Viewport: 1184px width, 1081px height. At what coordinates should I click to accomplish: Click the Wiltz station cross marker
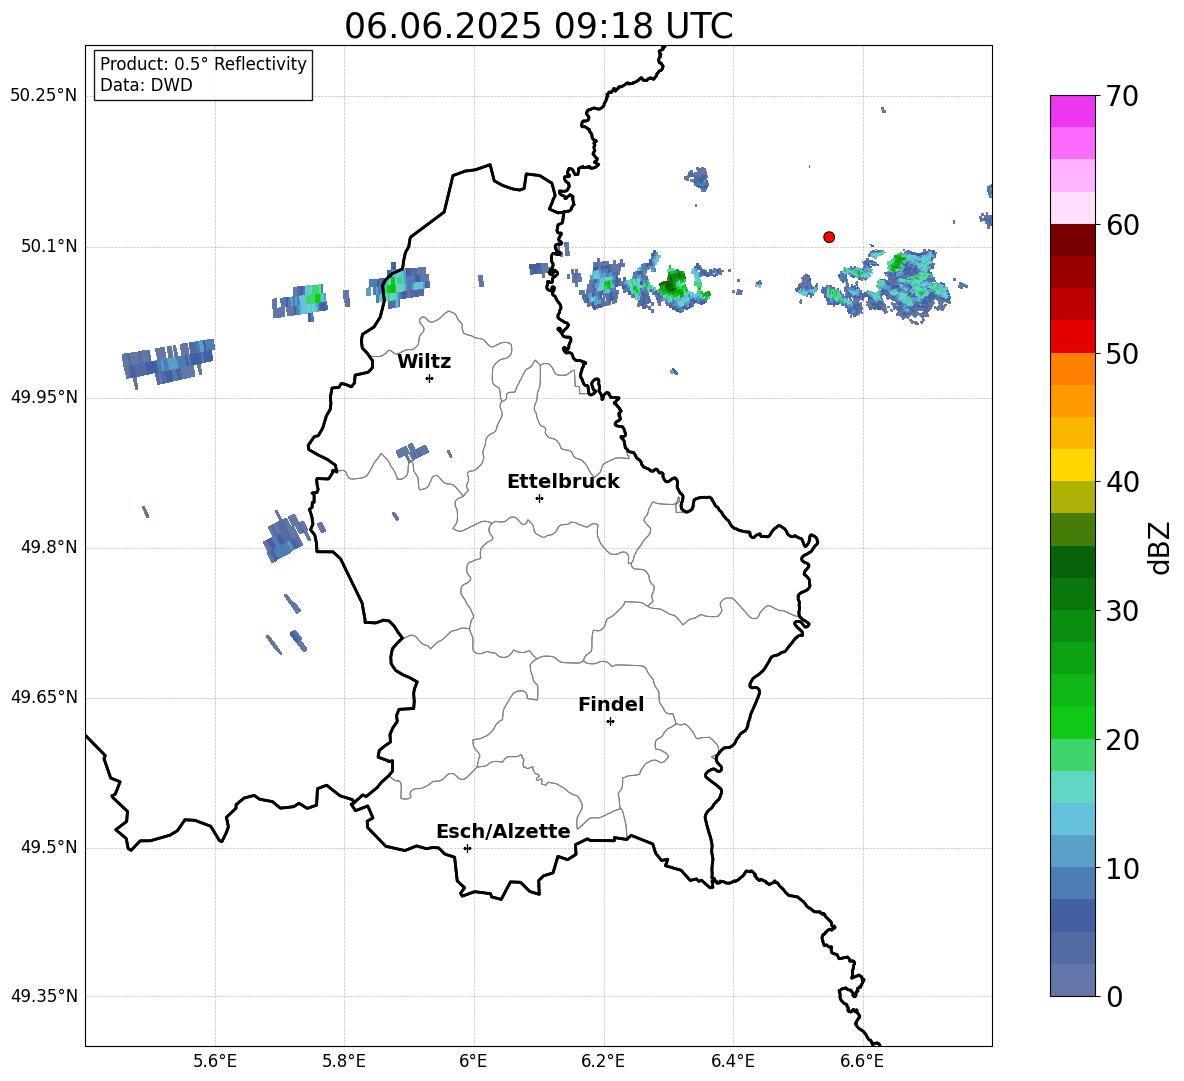coord(430,378)
